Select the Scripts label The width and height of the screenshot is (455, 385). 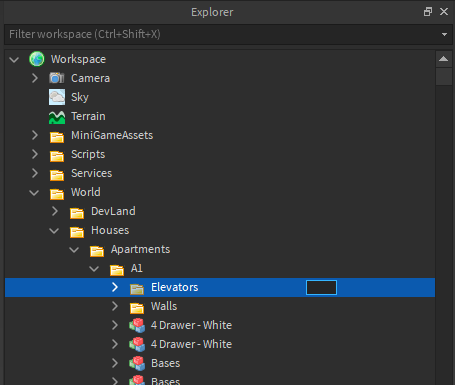coord(88,154)
